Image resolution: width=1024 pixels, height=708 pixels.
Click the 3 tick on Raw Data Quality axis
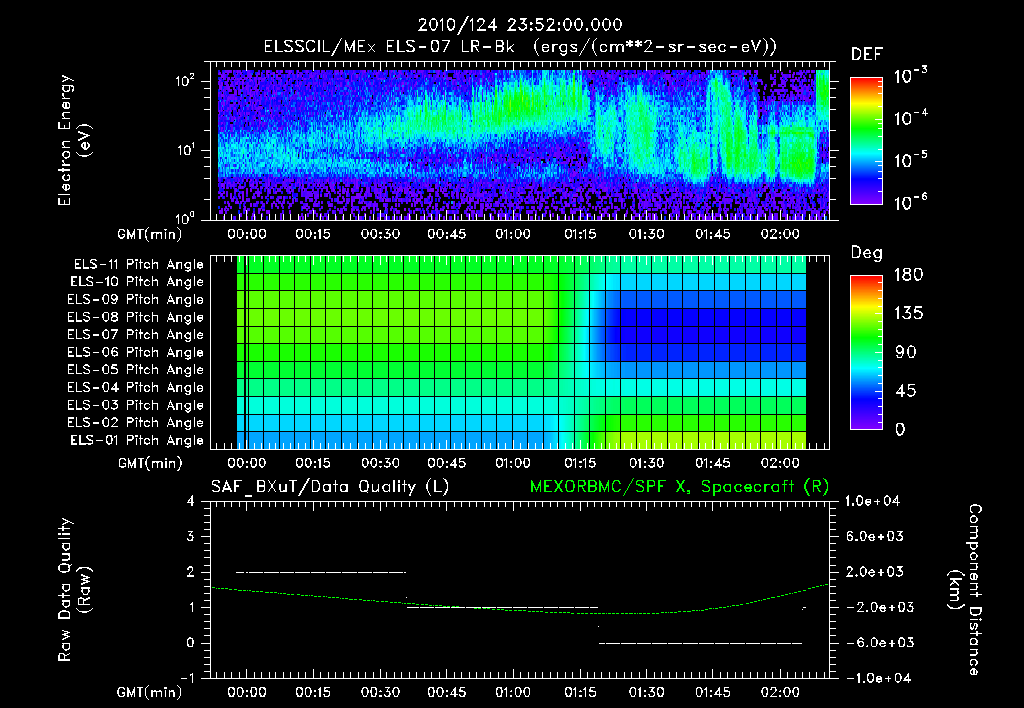191,536
